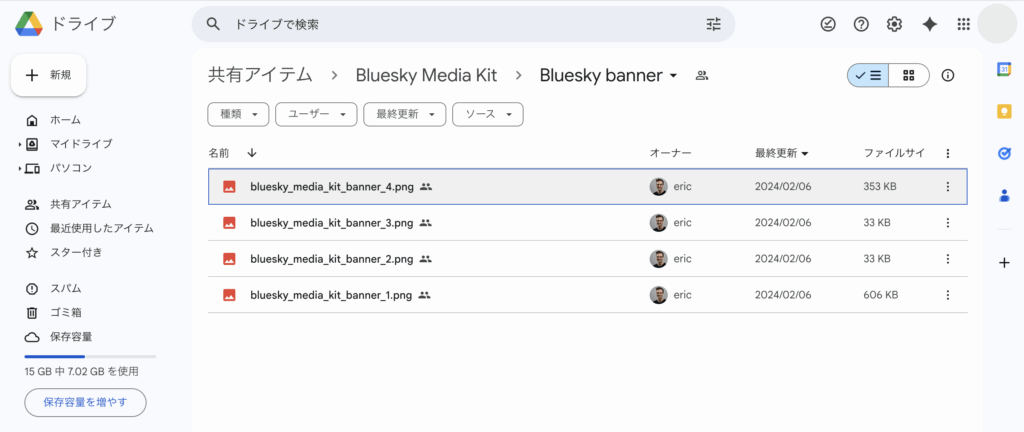Open Google Keep in side panel
The height and width of the screenshot is (432, 1024).
(x=1004, y=111)
